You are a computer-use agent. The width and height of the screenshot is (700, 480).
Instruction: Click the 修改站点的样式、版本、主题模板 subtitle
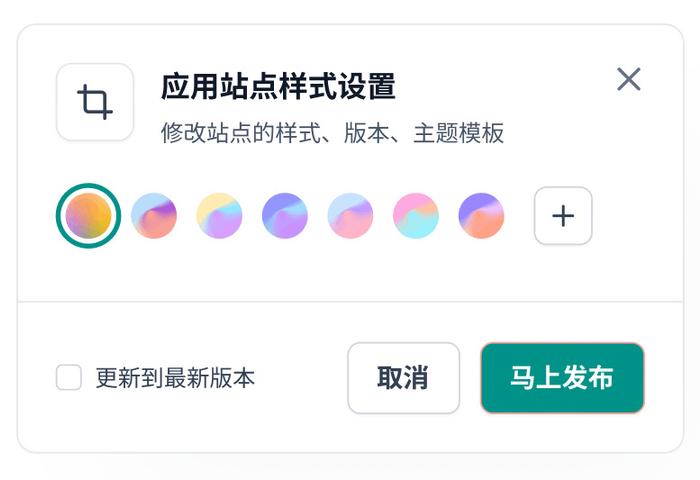click(x=332, y=133)
